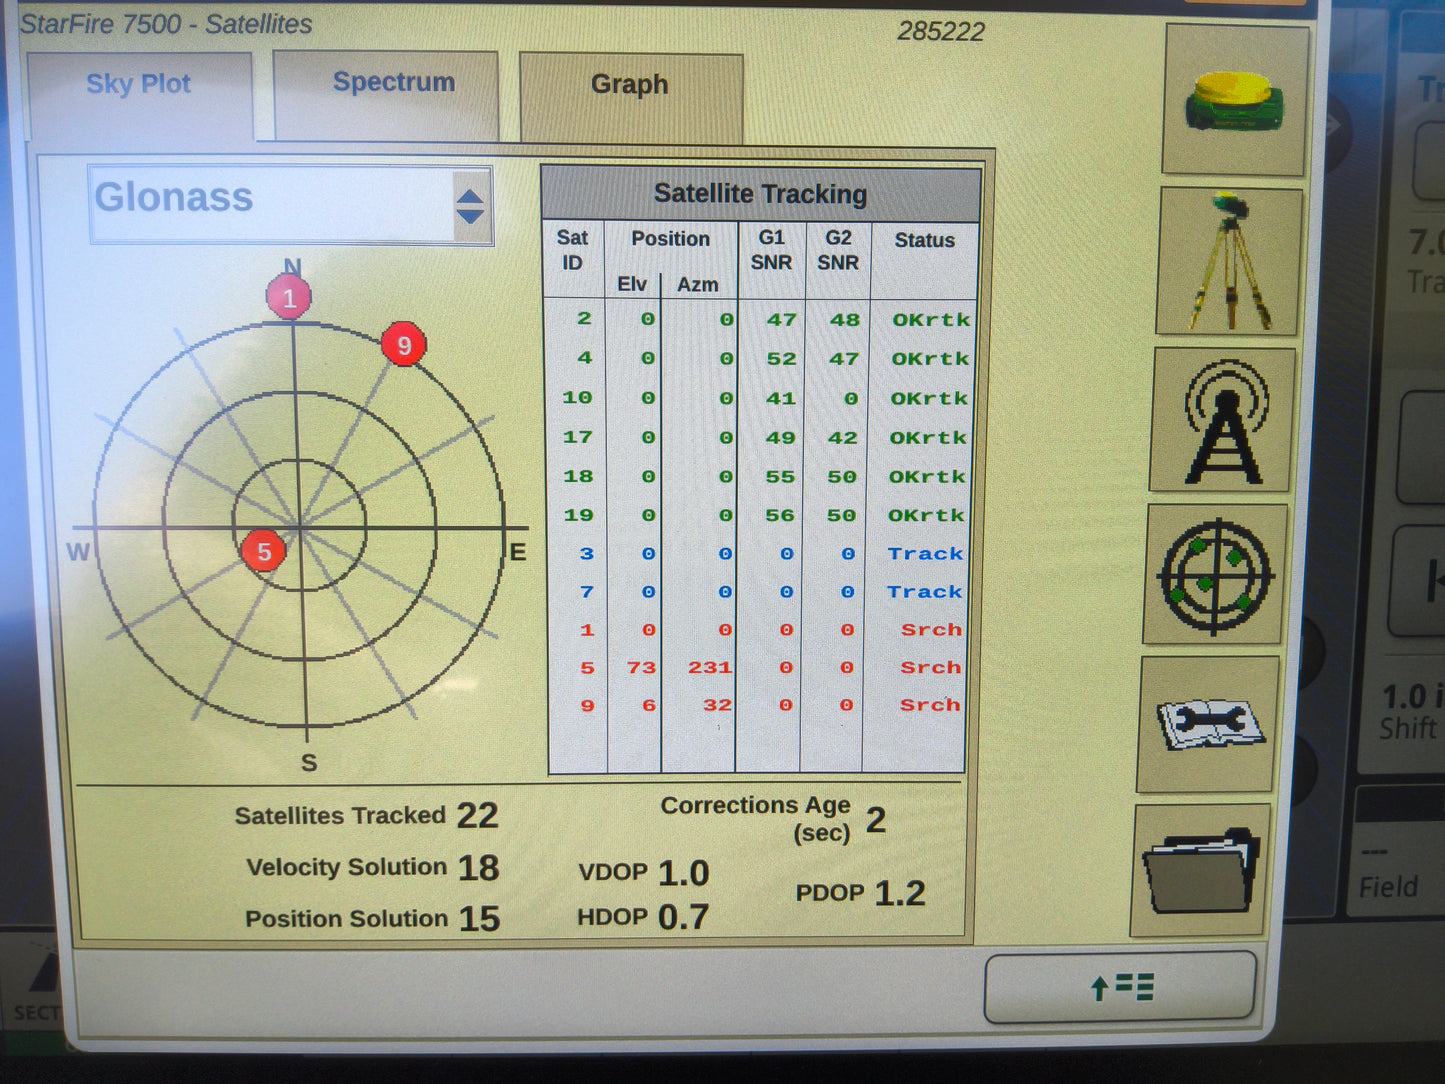Click Corrections Age value 2
The image size is (1445, 1084).
(876, 820)
